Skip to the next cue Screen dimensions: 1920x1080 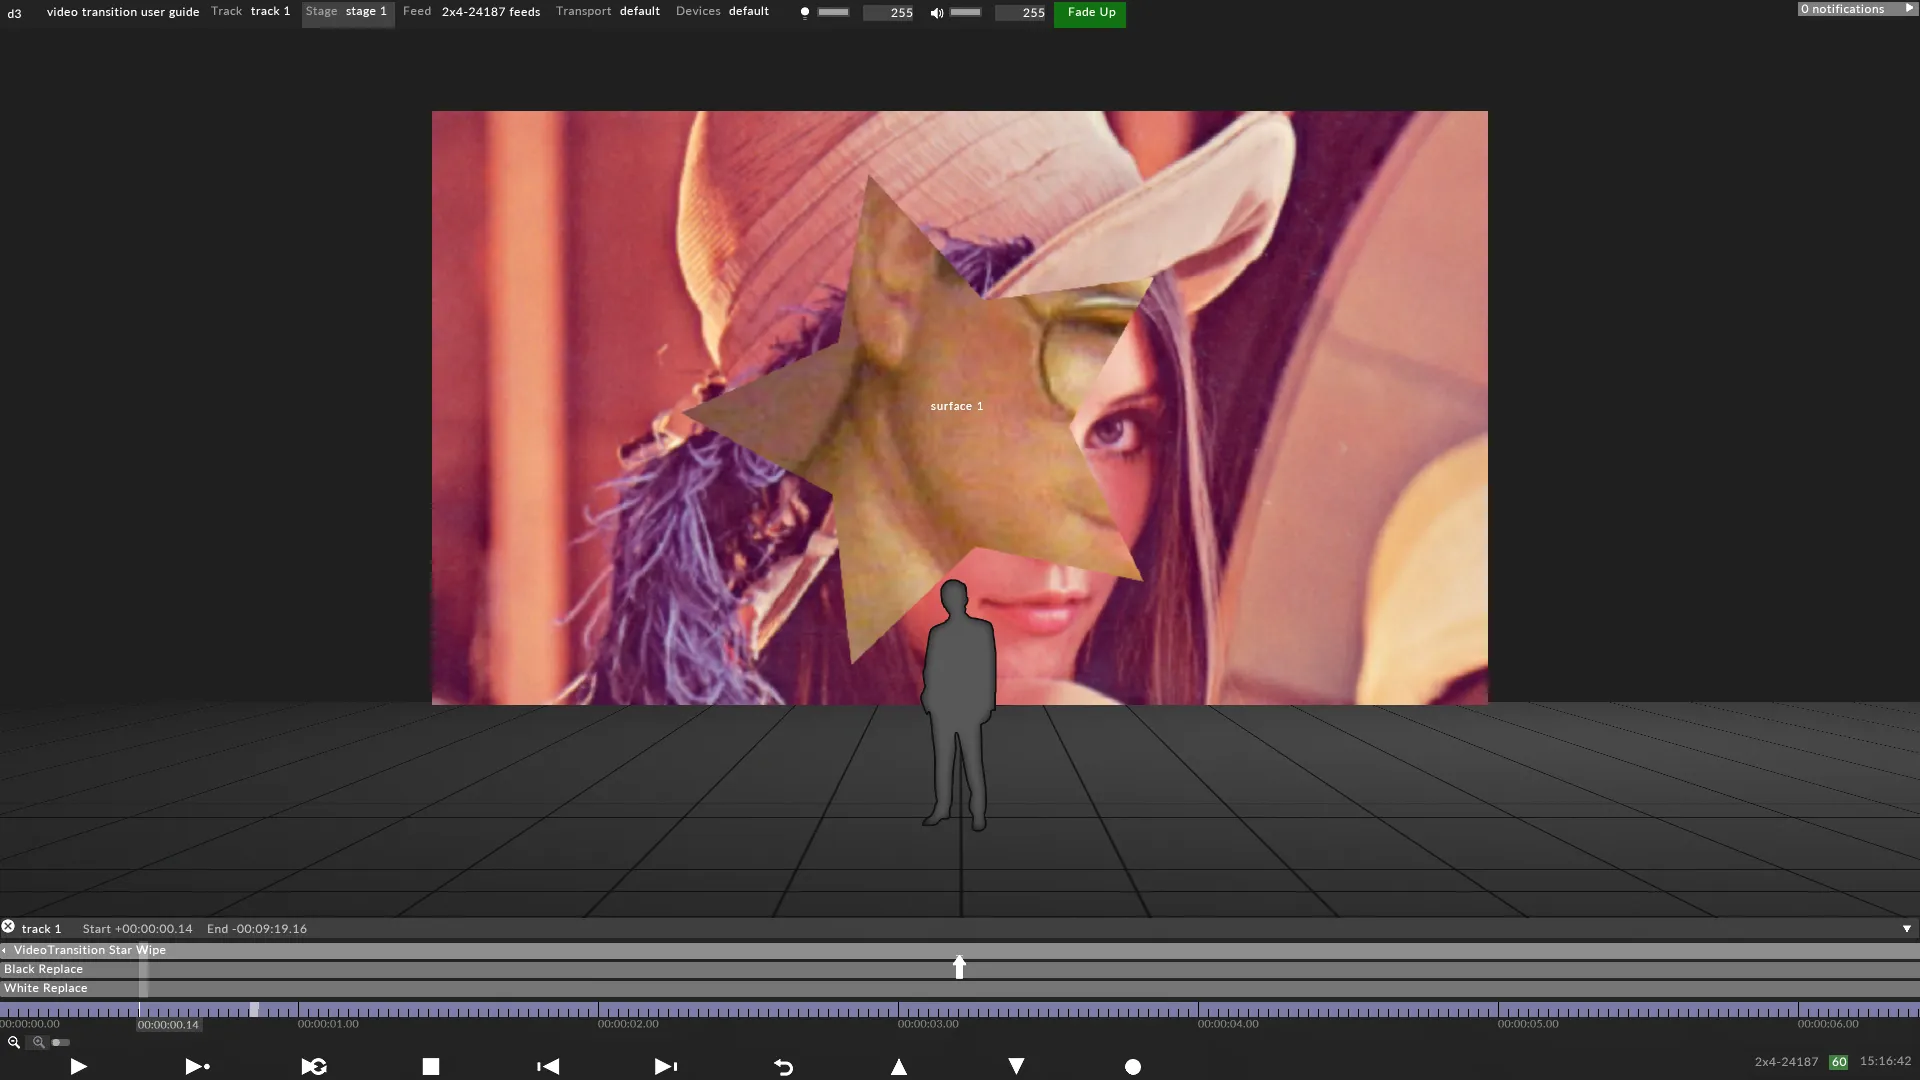pos(665,1066)
